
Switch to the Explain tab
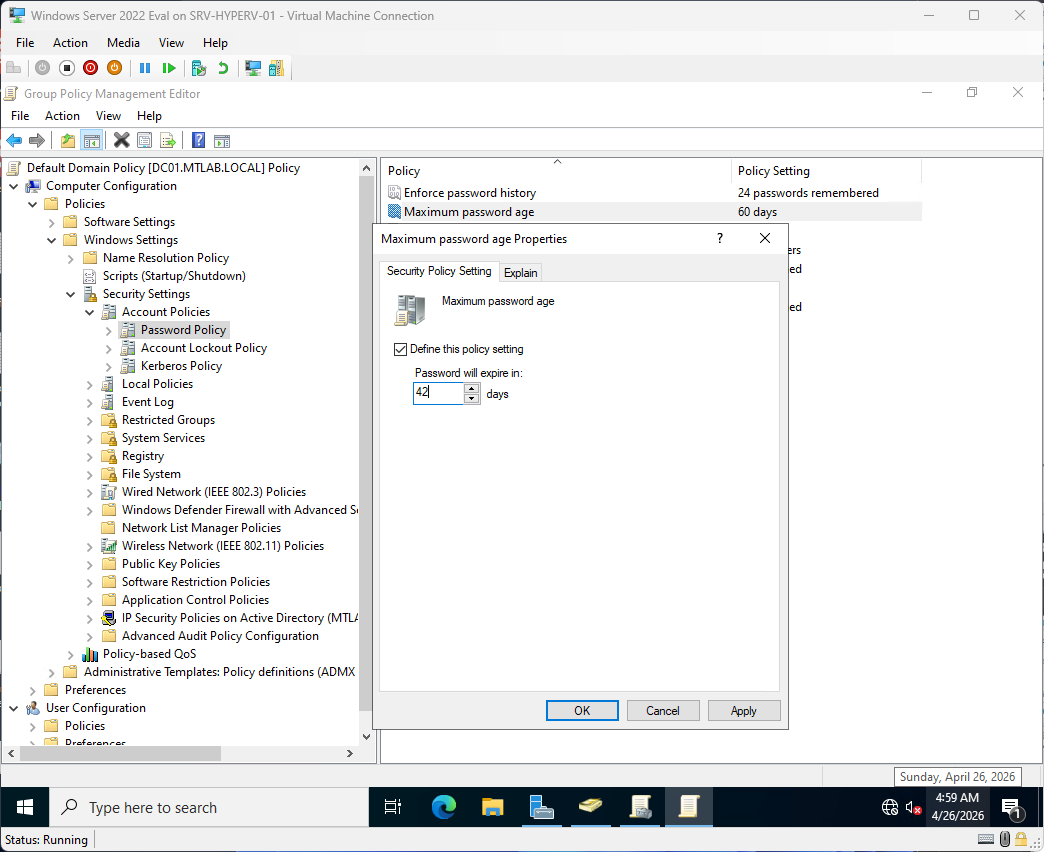pos(520,272)
